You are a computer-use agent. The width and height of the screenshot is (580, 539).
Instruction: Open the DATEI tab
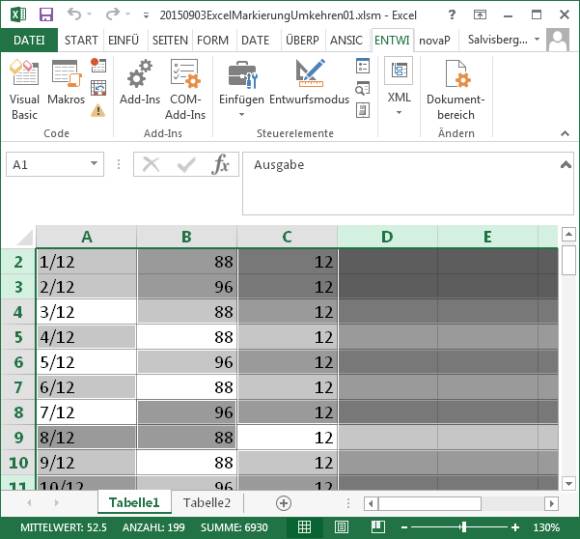pos(29,40)
